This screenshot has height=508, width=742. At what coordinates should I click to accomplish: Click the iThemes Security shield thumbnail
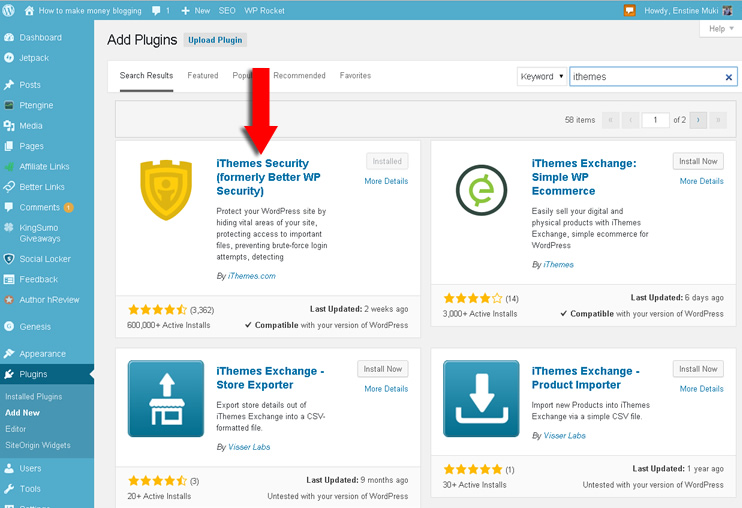coord(166,190)
